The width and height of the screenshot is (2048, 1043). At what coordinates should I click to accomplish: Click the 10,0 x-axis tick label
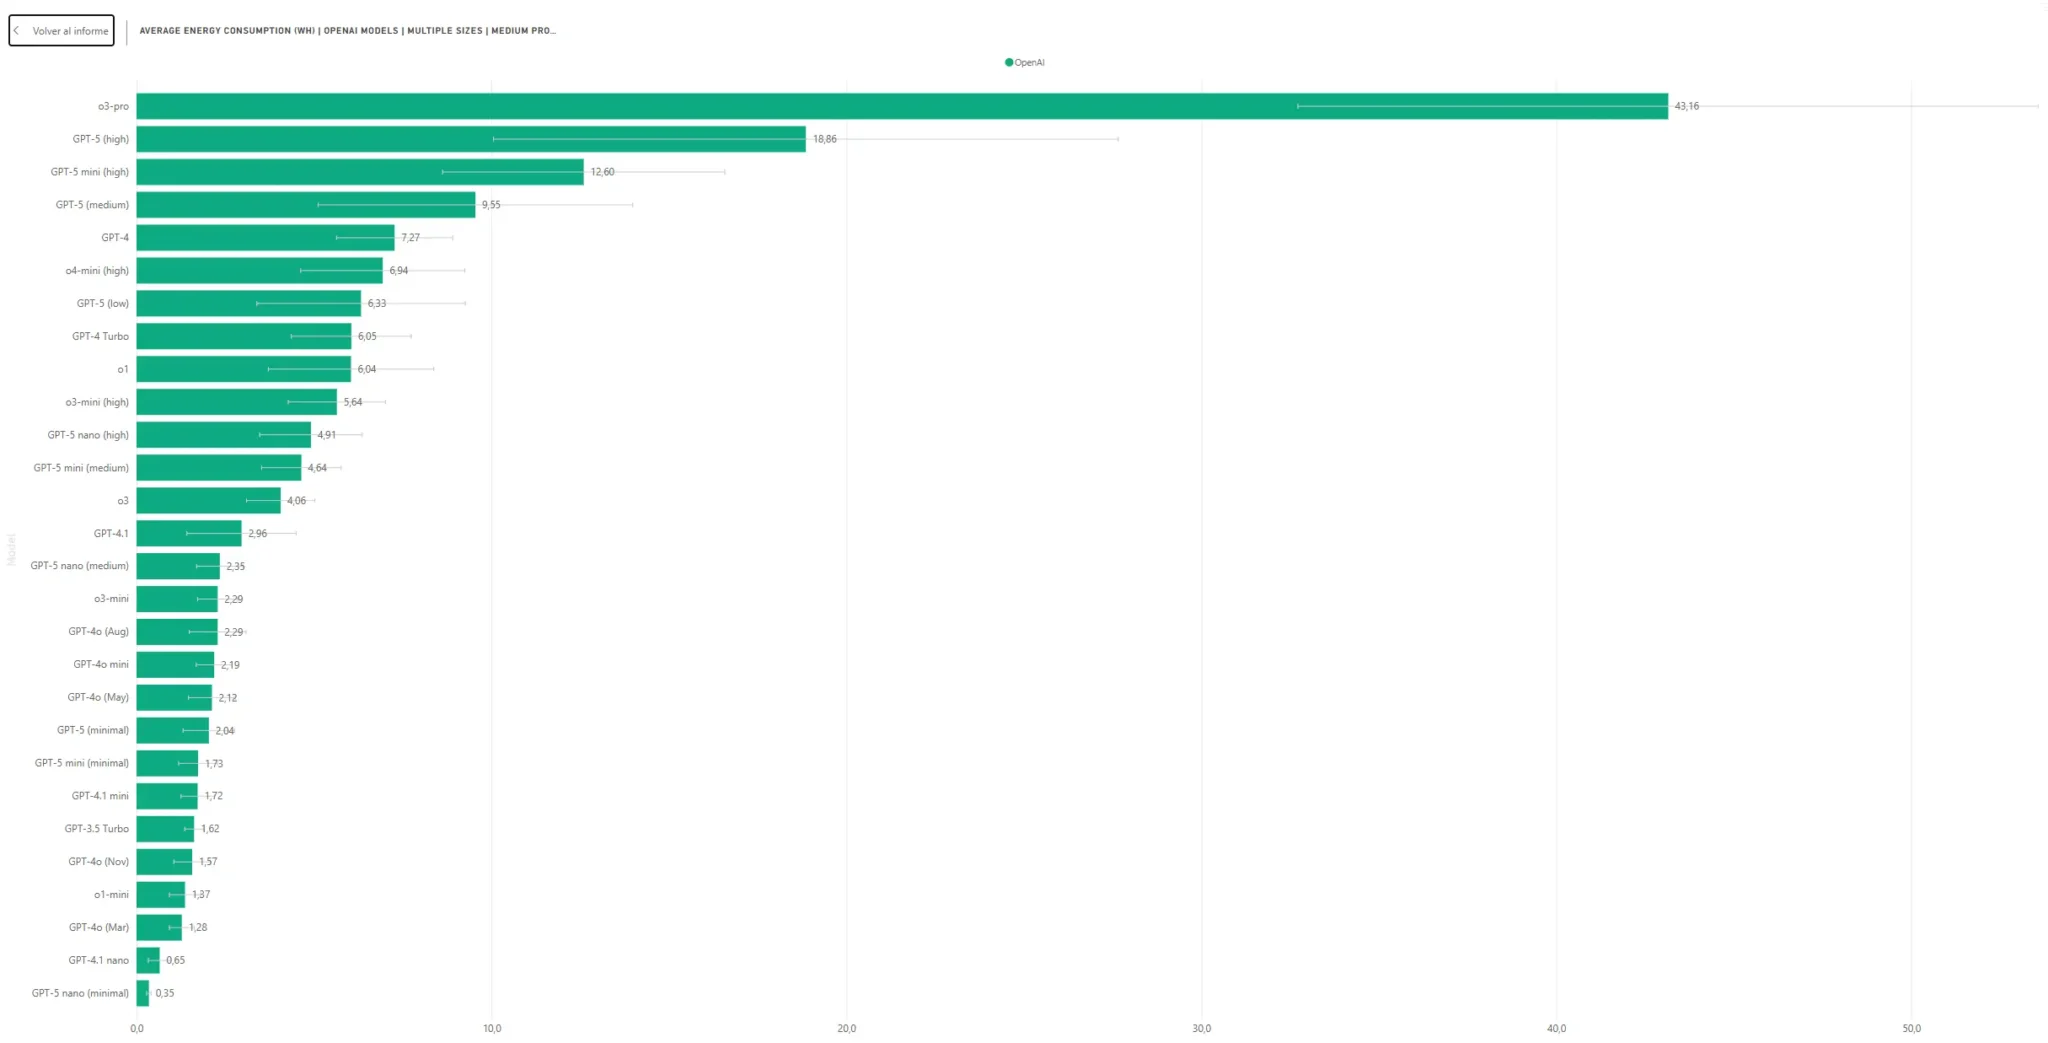(492, 1029)
